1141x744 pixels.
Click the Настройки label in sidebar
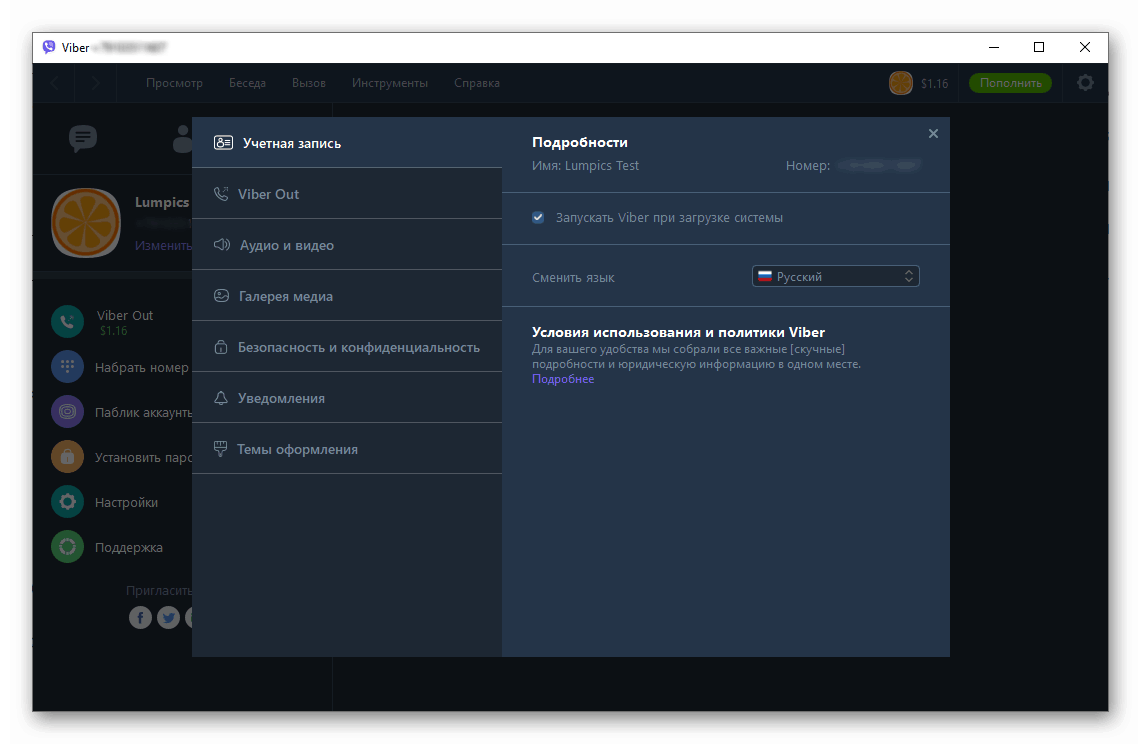pos(127,502)
